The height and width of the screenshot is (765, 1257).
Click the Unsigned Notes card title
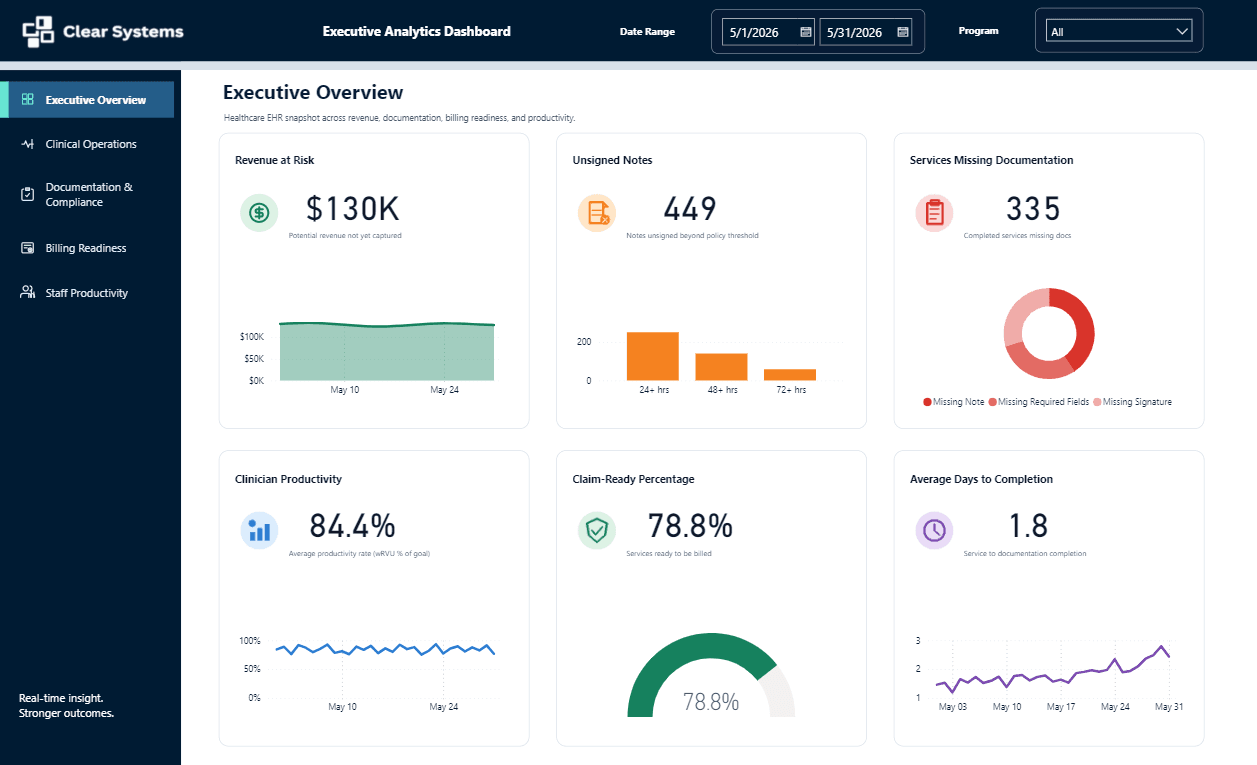pyautogui.click(x=612, y=160)
